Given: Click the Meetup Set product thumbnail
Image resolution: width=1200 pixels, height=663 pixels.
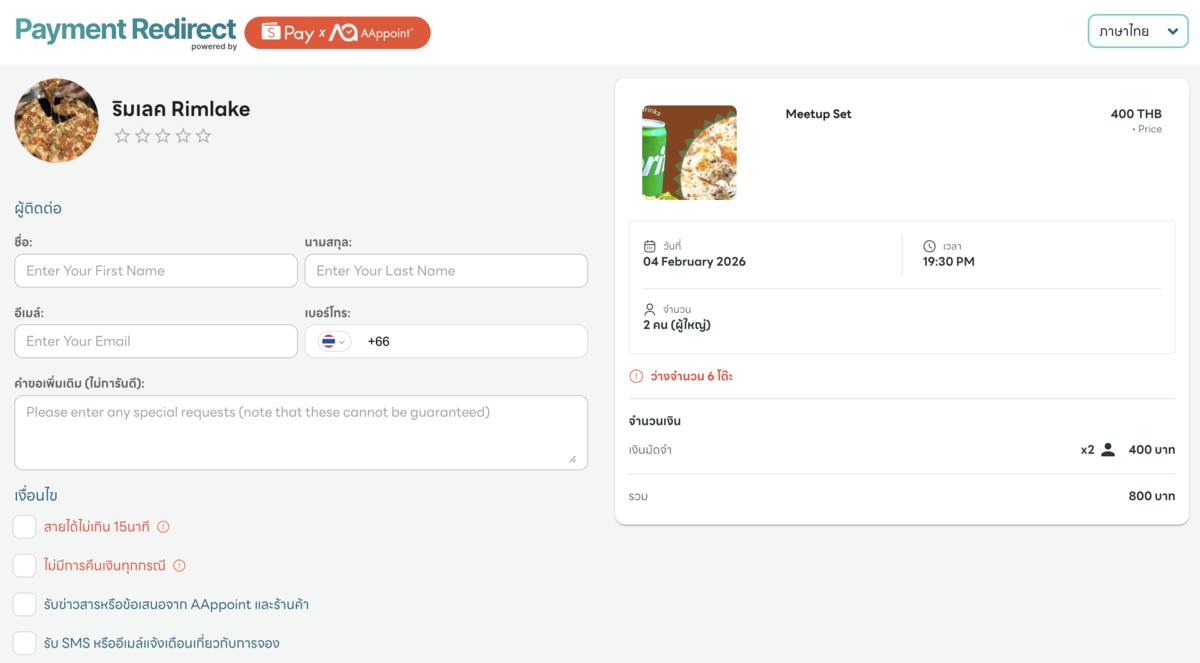Looking at the screenshot, I should 689,153.
